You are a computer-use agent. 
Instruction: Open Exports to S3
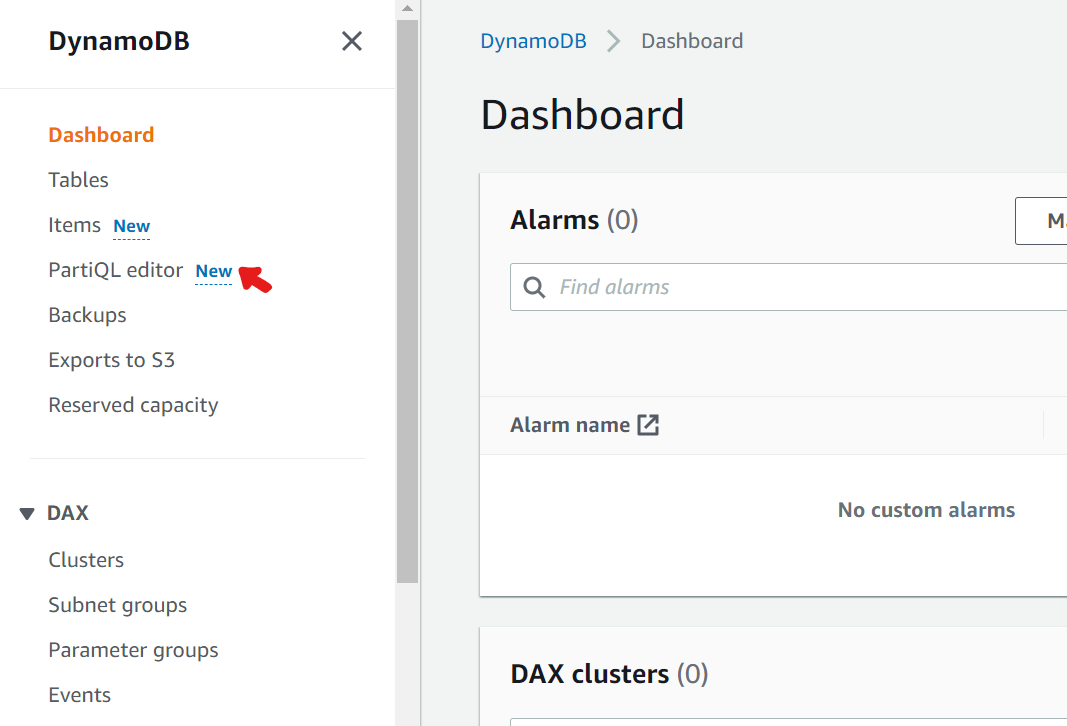(111, 360)
